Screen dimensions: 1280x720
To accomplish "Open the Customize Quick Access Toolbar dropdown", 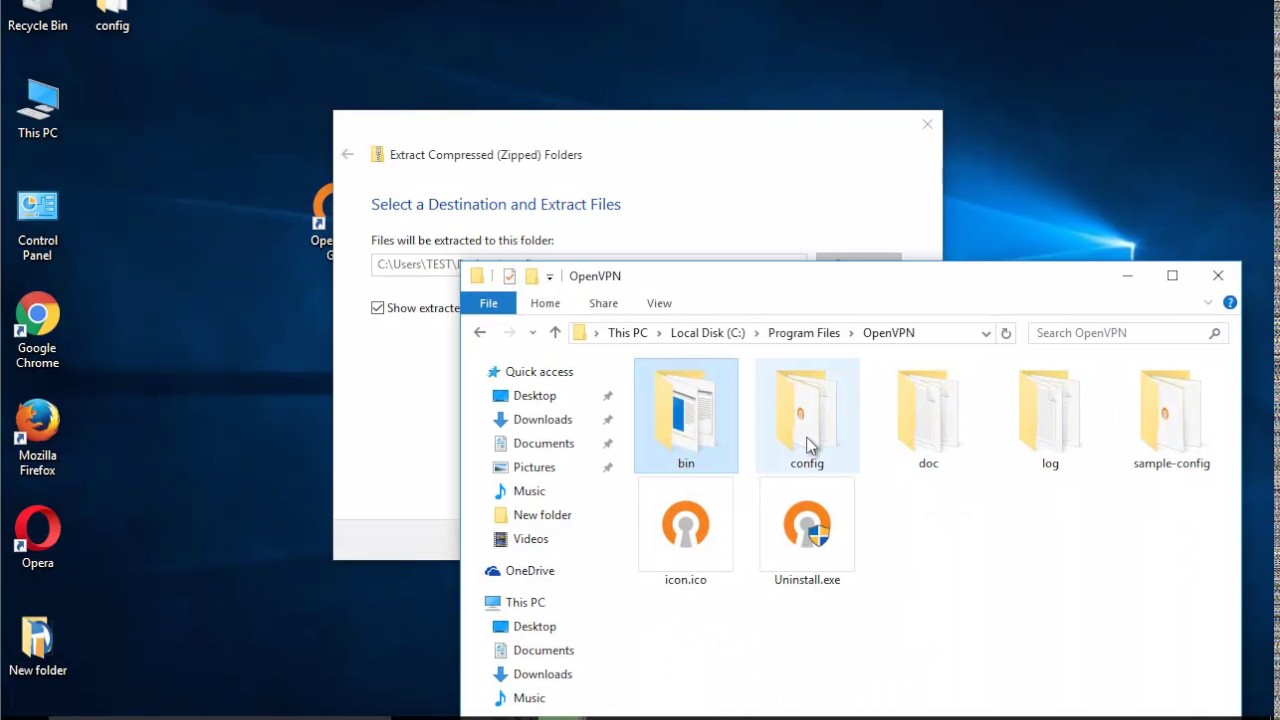I will tap(549, 277).
